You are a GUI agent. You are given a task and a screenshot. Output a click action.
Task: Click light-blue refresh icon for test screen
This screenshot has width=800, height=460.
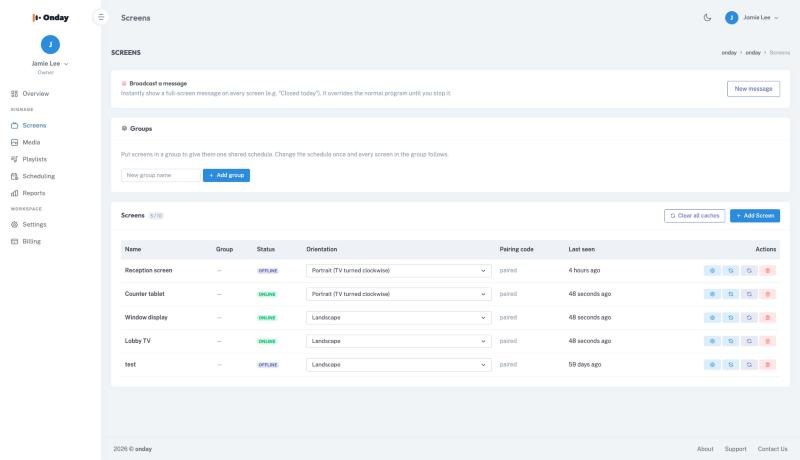pyautogui.click(x=731, y=365)
